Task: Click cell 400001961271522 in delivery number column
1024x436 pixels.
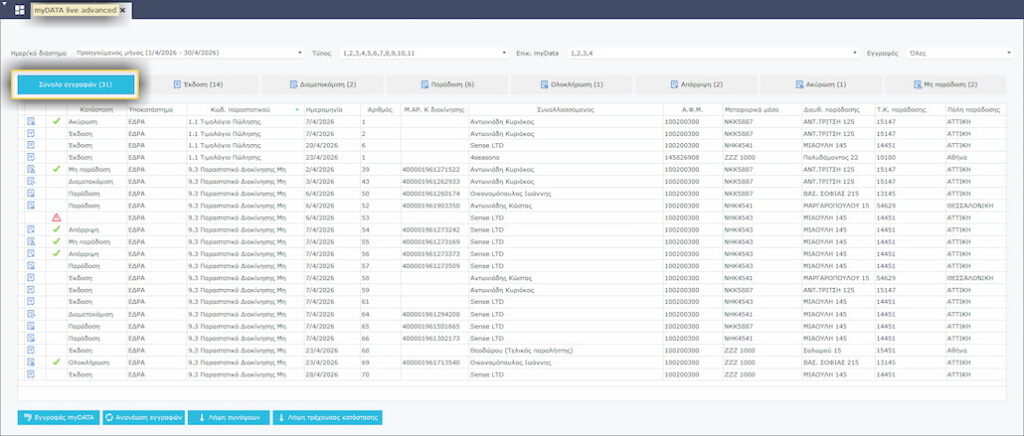Action: click(432, 169)
